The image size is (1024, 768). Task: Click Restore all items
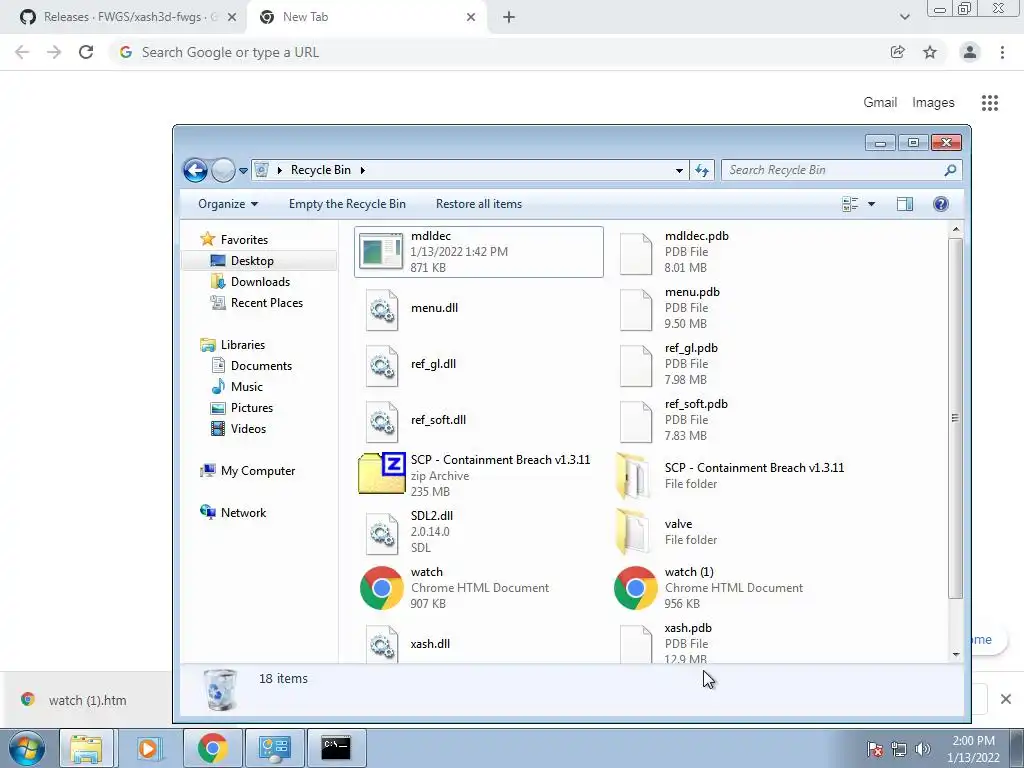(x=479, y=204)
